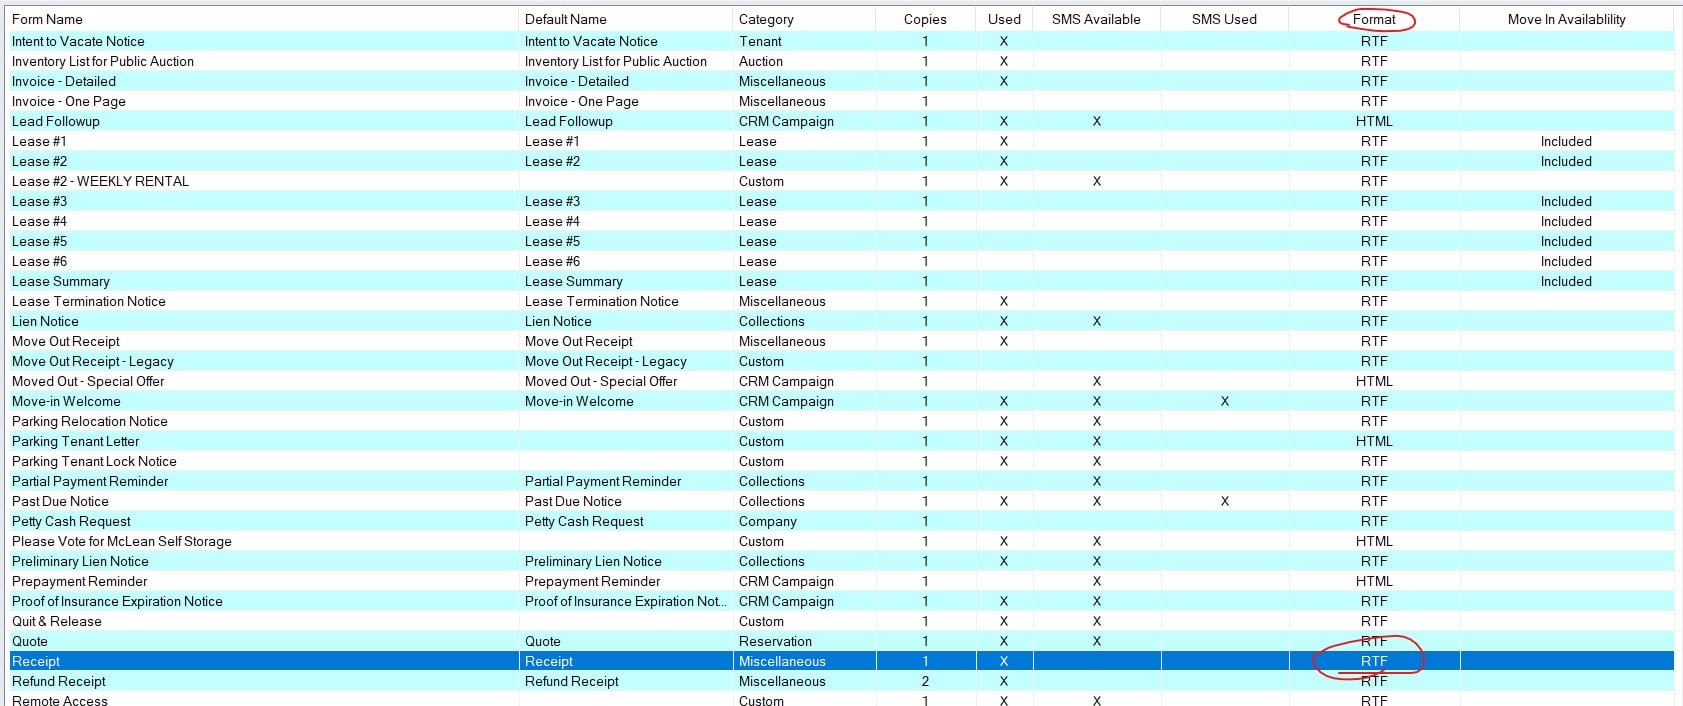Click the Tenant category cell
The height and width of the screenshot is (706, 1683).
760,41
